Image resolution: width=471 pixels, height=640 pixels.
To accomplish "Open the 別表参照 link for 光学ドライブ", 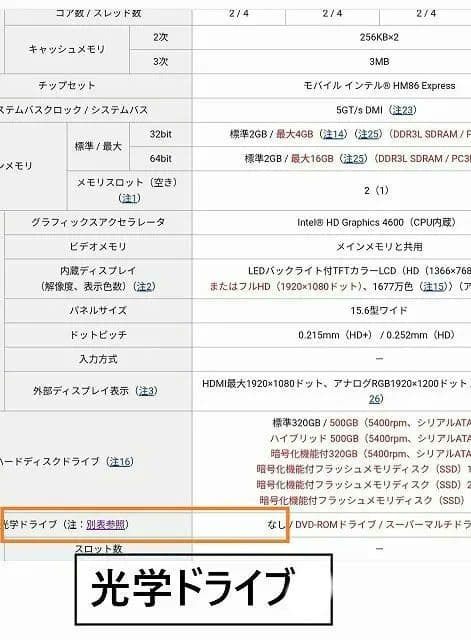I will [106, 524].
